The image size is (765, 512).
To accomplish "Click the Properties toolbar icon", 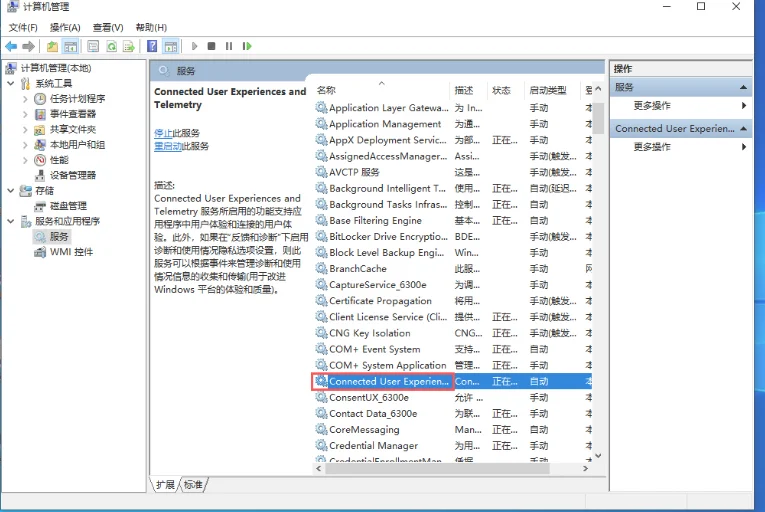I will pyautogui.click(x=92, y=46).
